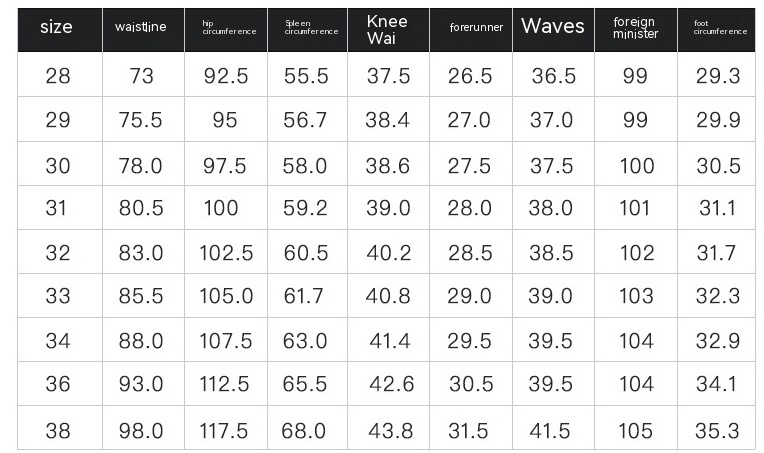Click the 59.2 cell in the table
Viewport: 764px width, 453px height.
pos(306,208)
